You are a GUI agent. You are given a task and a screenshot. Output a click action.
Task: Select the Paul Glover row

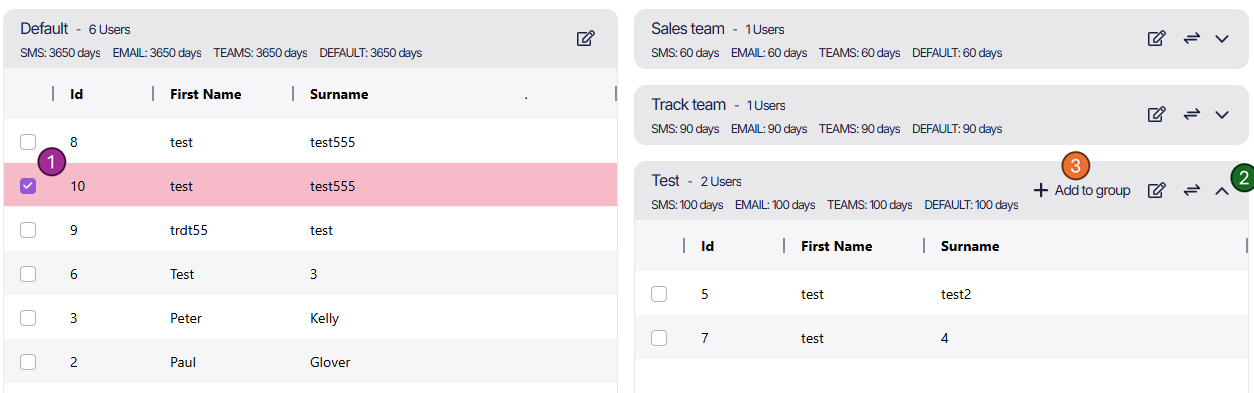pos(310,362)
